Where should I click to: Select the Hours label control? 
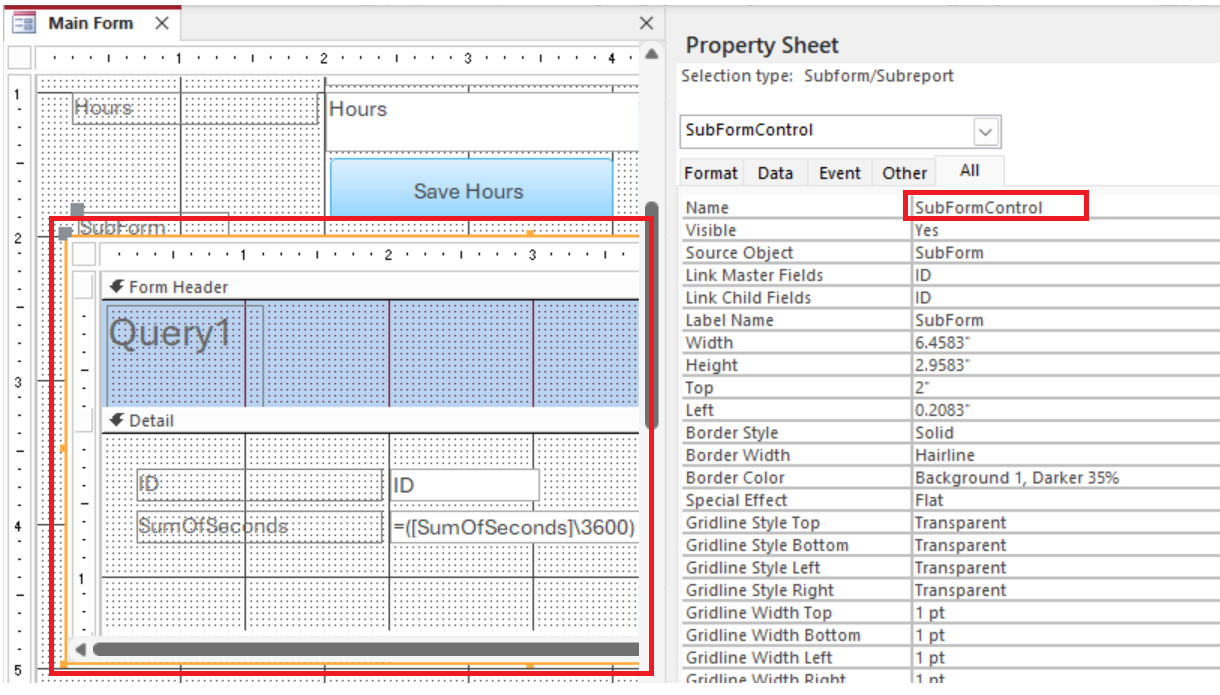pyautogui.click(x=196, y=109)
